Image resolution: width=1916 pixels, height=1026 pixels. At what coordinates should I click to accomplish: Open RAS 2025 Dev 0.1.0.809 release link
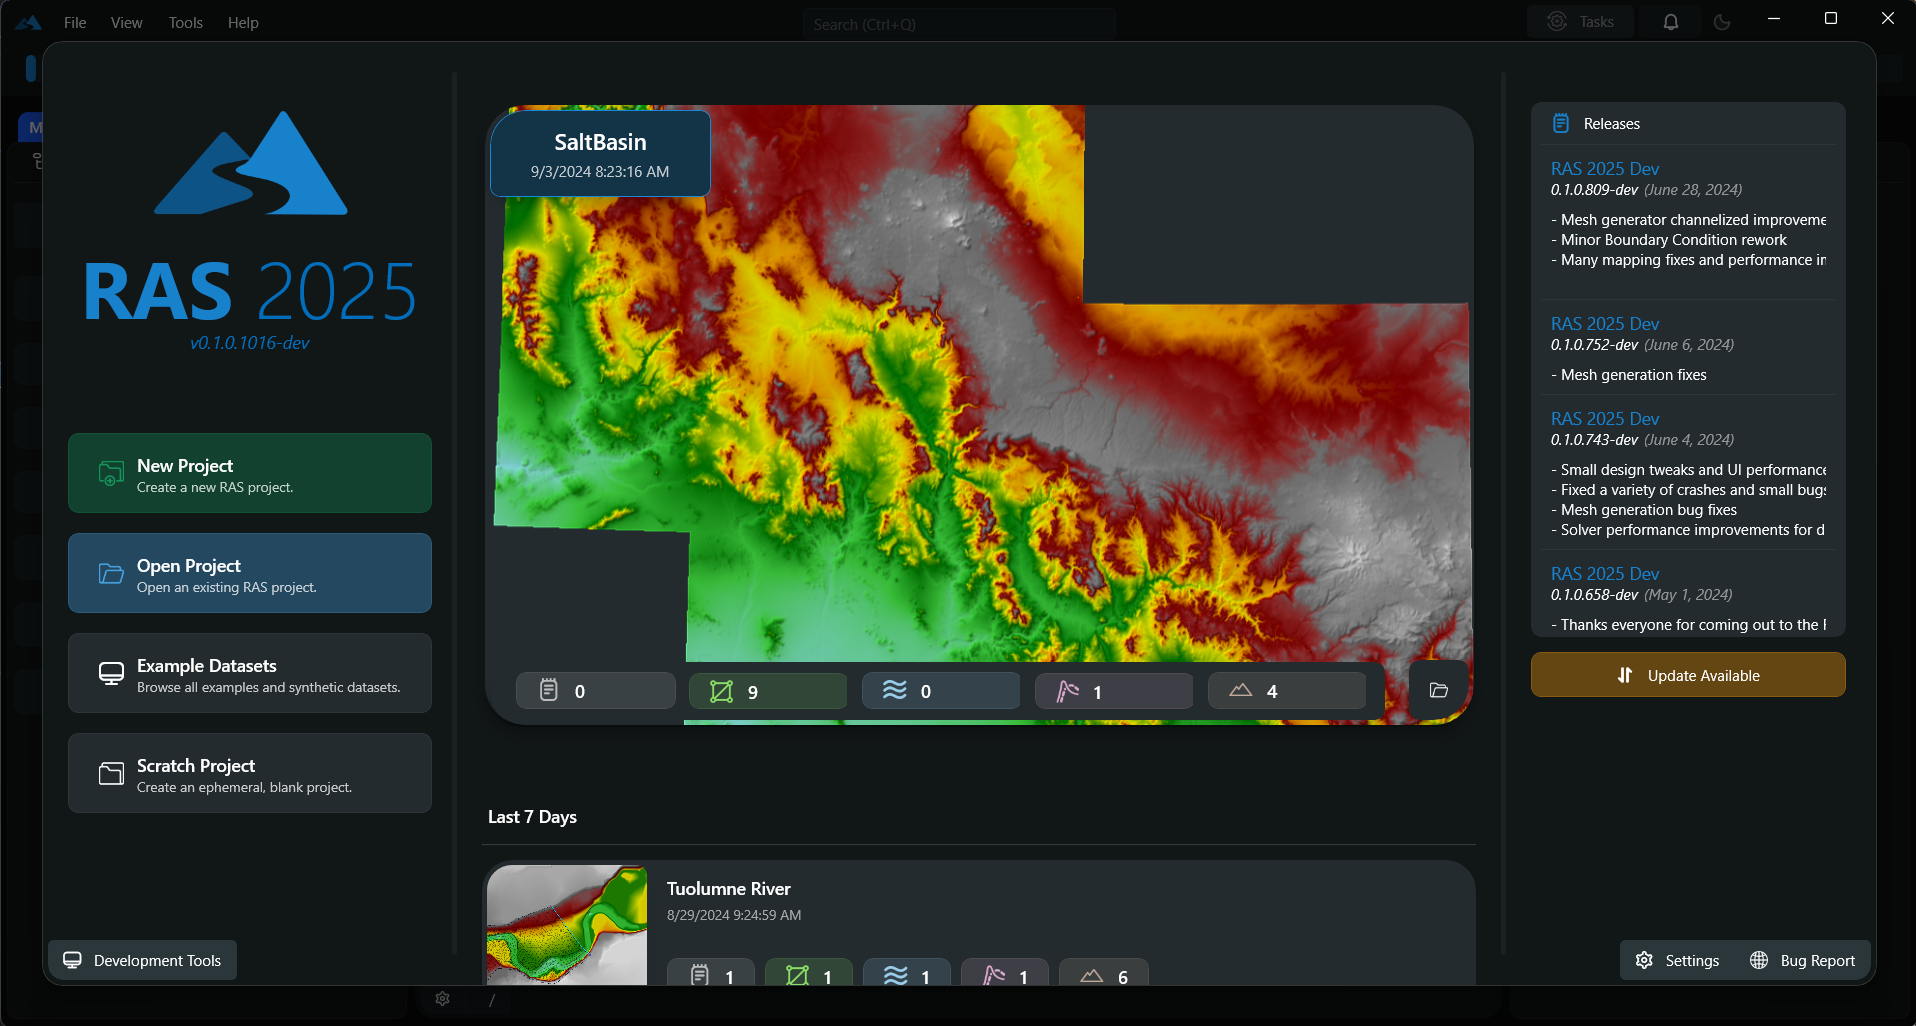[x=1604, y=169]
